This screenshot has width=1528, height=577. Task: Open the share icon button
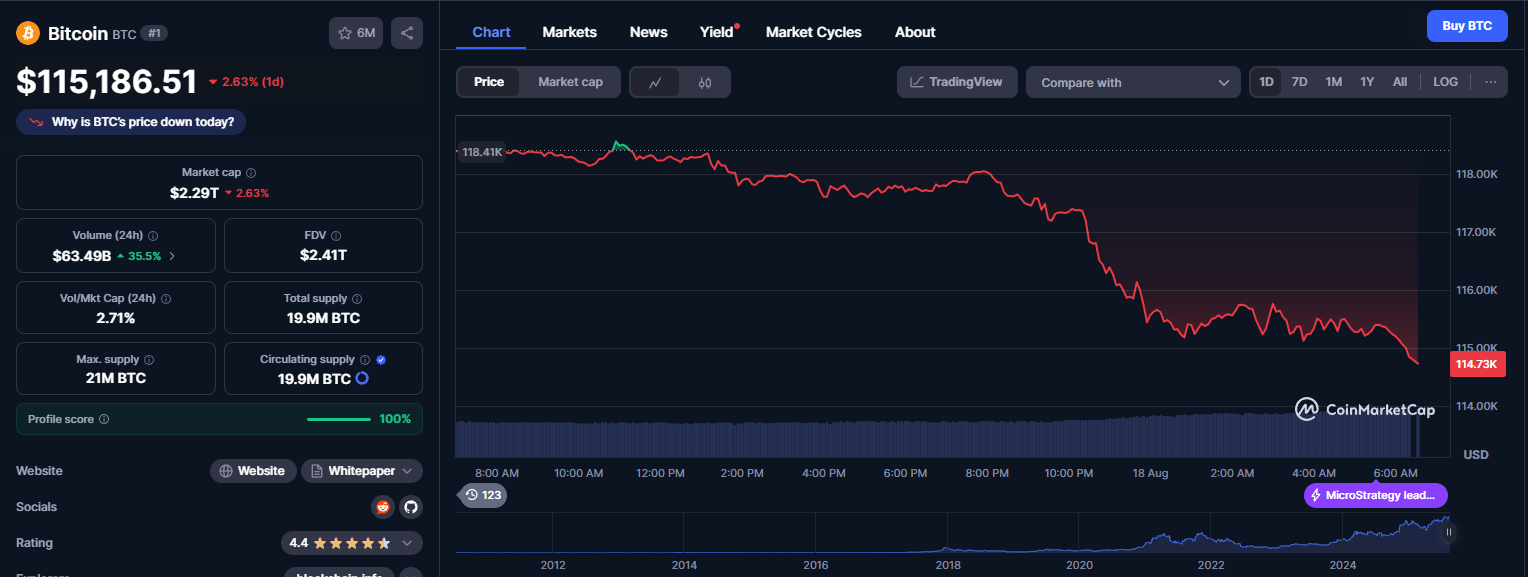pyautogui.click(x=407, y=33)
